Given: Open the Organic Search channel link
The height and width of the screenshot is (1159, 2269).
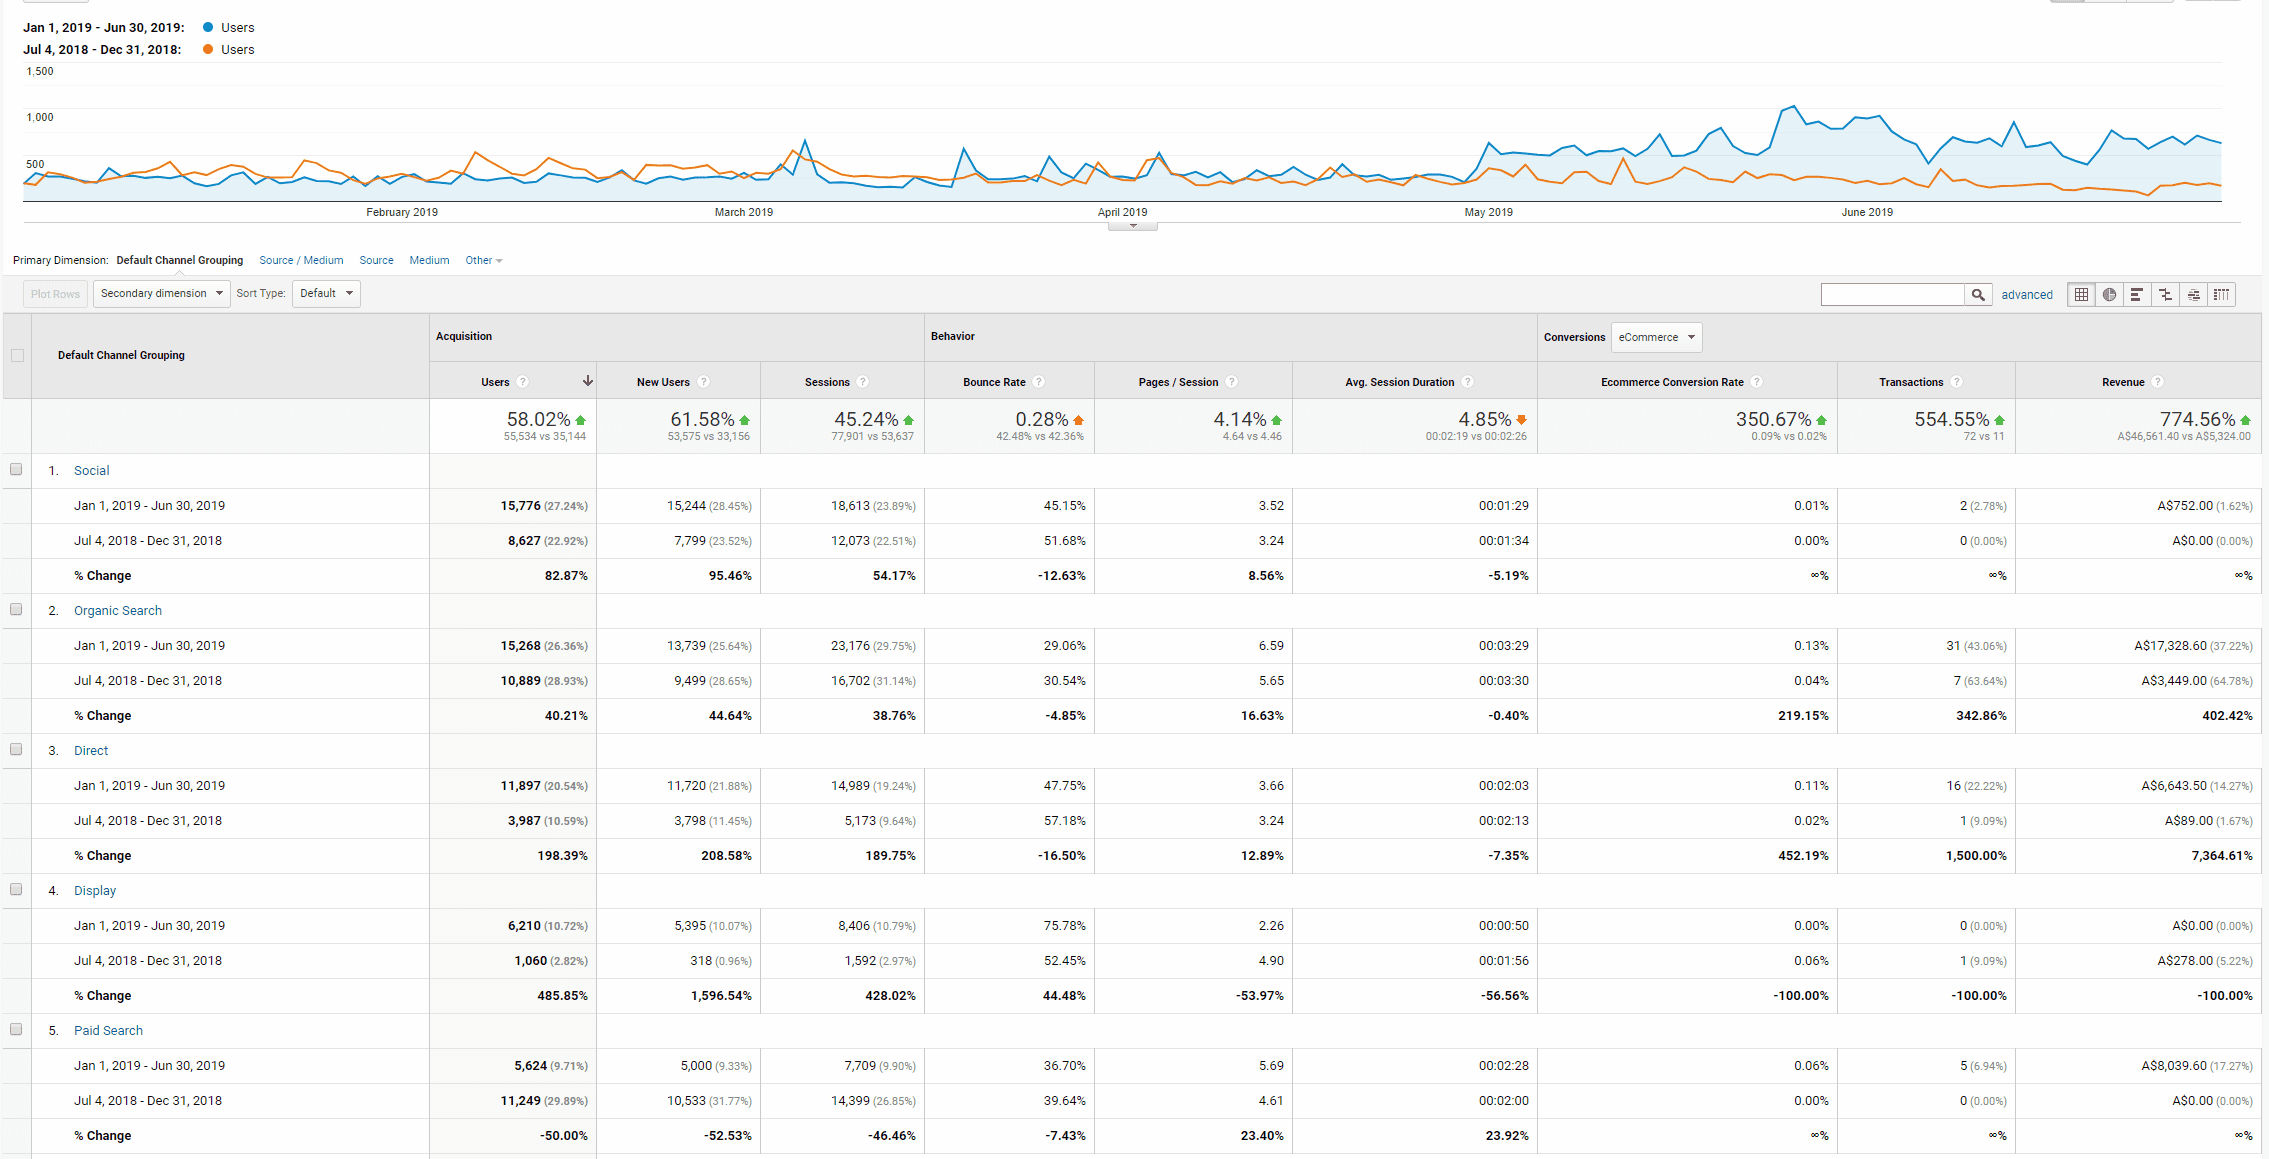Looking at the screenshot, I should (117, 611).
